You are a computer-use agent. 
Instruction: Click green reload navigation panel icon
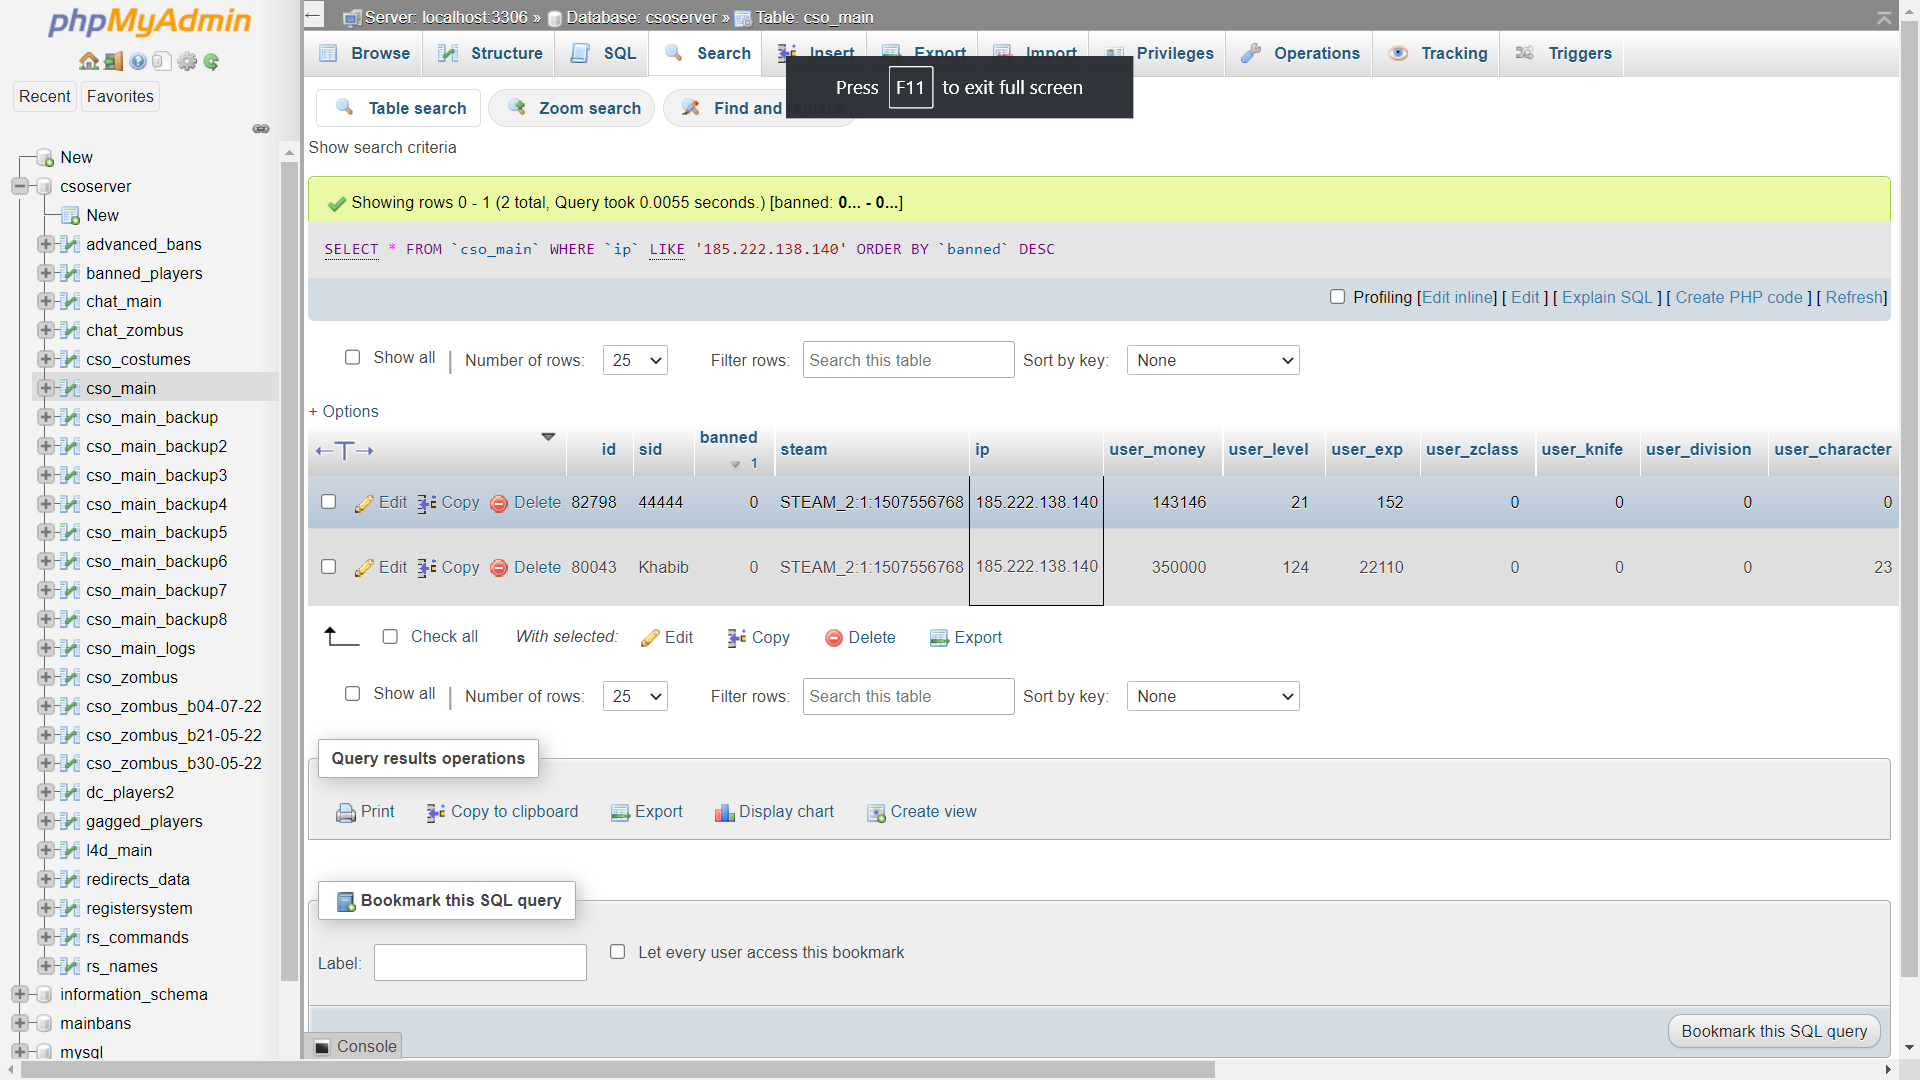click(x=211, y=62)
